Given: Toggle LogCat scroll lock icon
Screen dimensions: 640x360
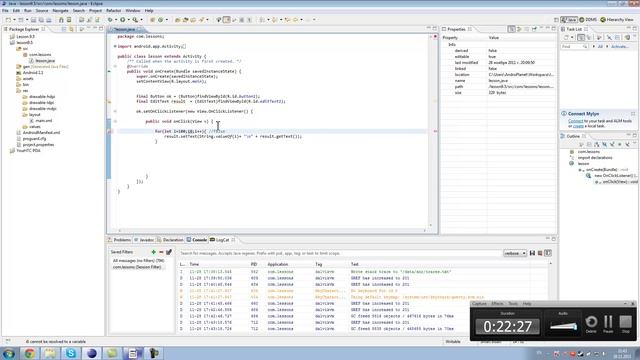Looking at the screenshot, I should [x=548, y=253].
